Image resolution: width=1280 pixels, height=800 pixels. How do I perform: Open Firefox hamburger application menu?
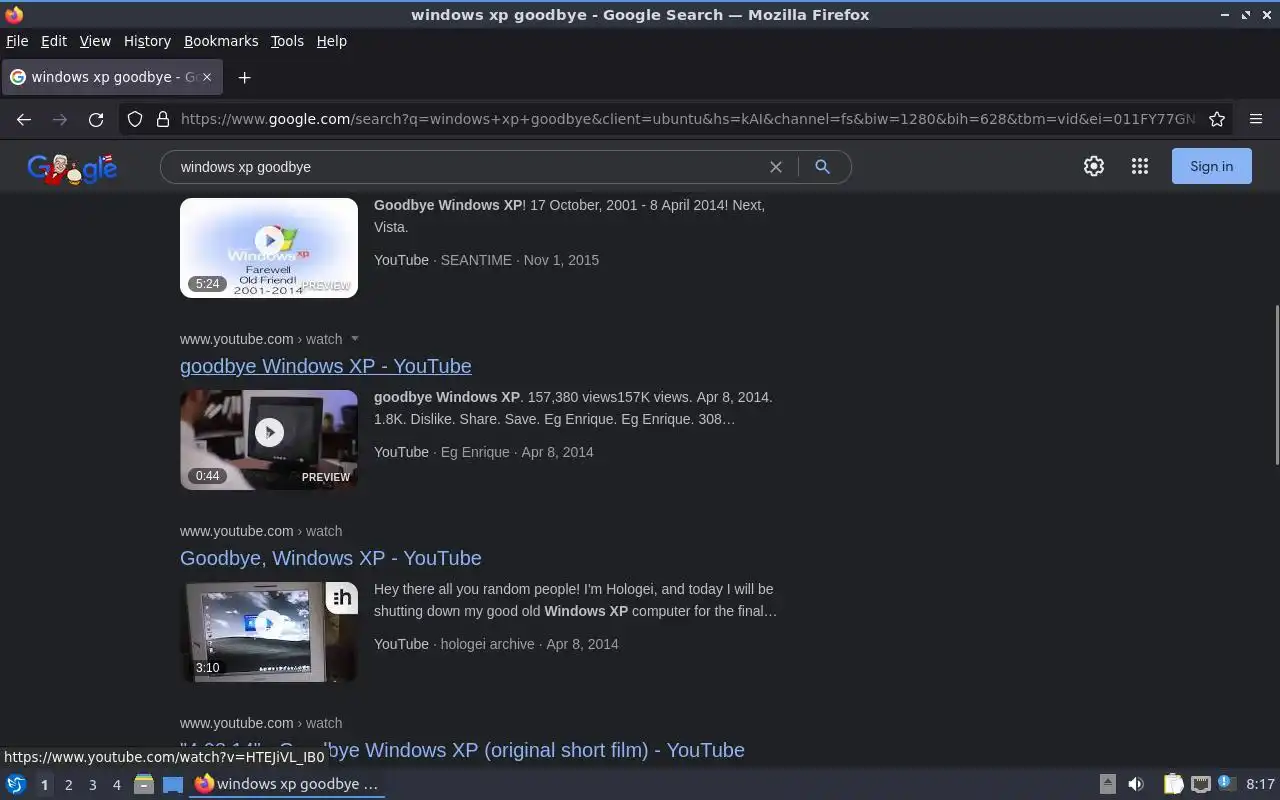[x=1256, y=119]
